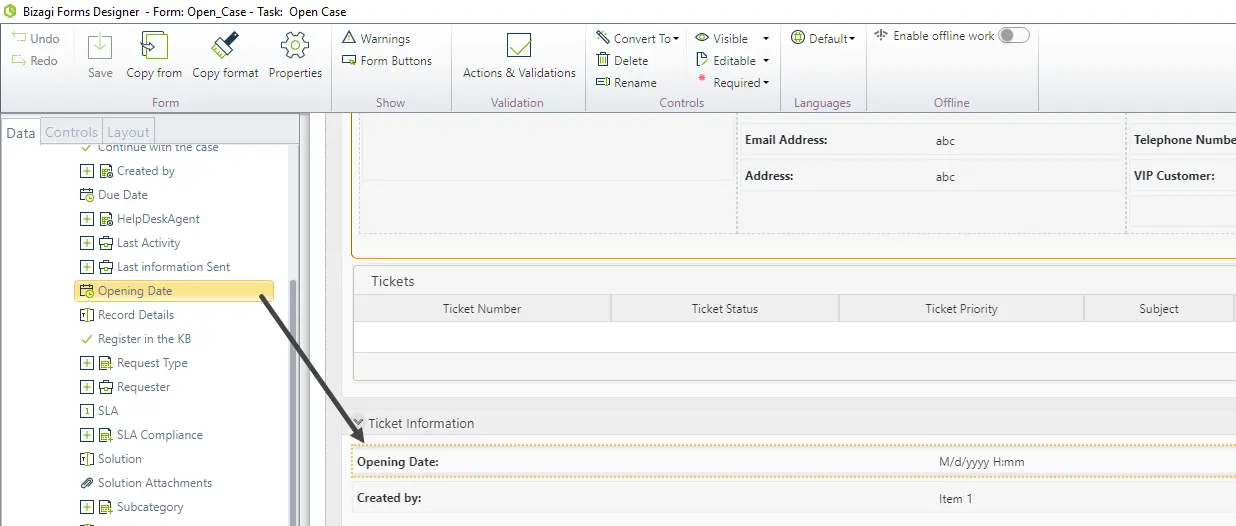Expand the Subcategory tree node
Image resolution: width=1236 pixels, height=526 pixels.
coord(87,507)
